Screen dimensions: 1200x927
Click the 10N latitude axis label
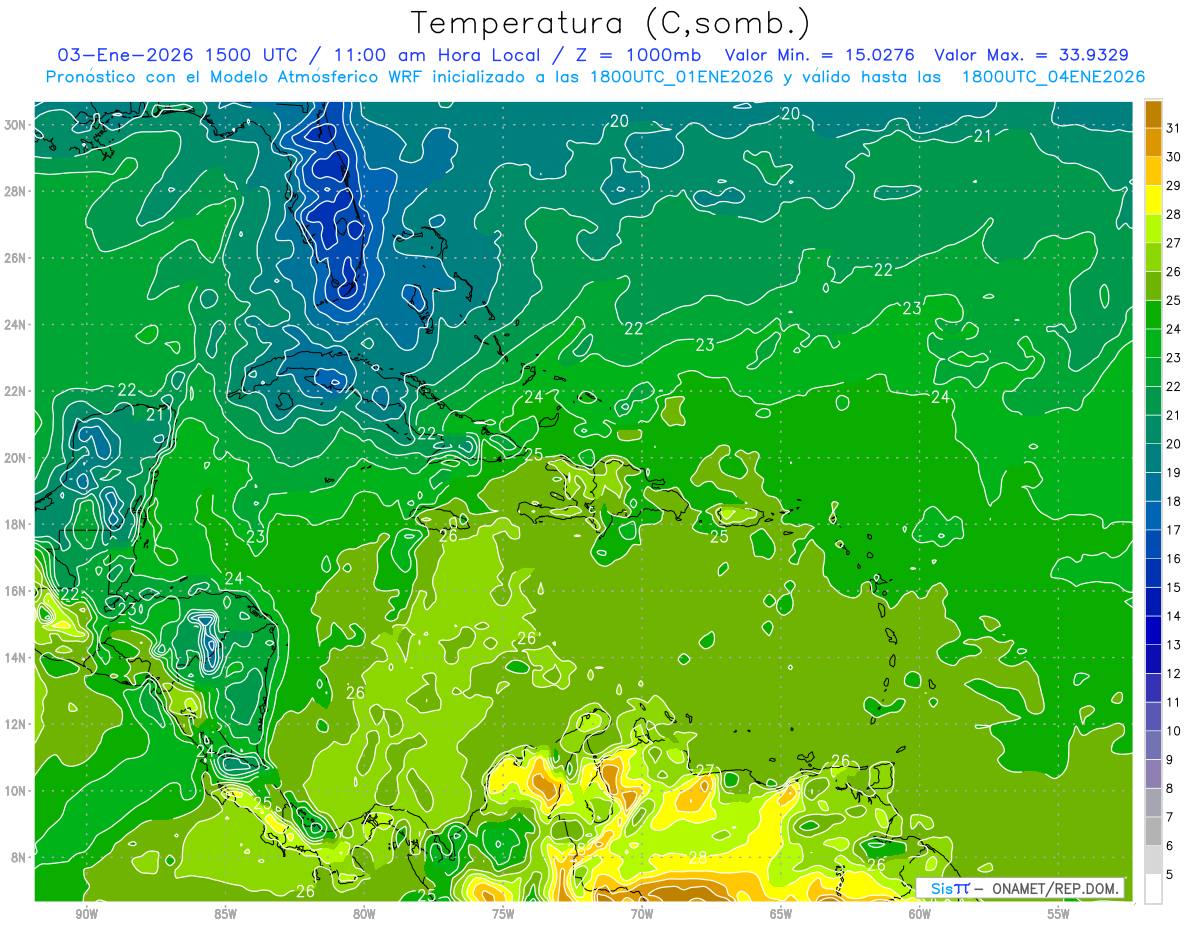(x=17, y=791)
